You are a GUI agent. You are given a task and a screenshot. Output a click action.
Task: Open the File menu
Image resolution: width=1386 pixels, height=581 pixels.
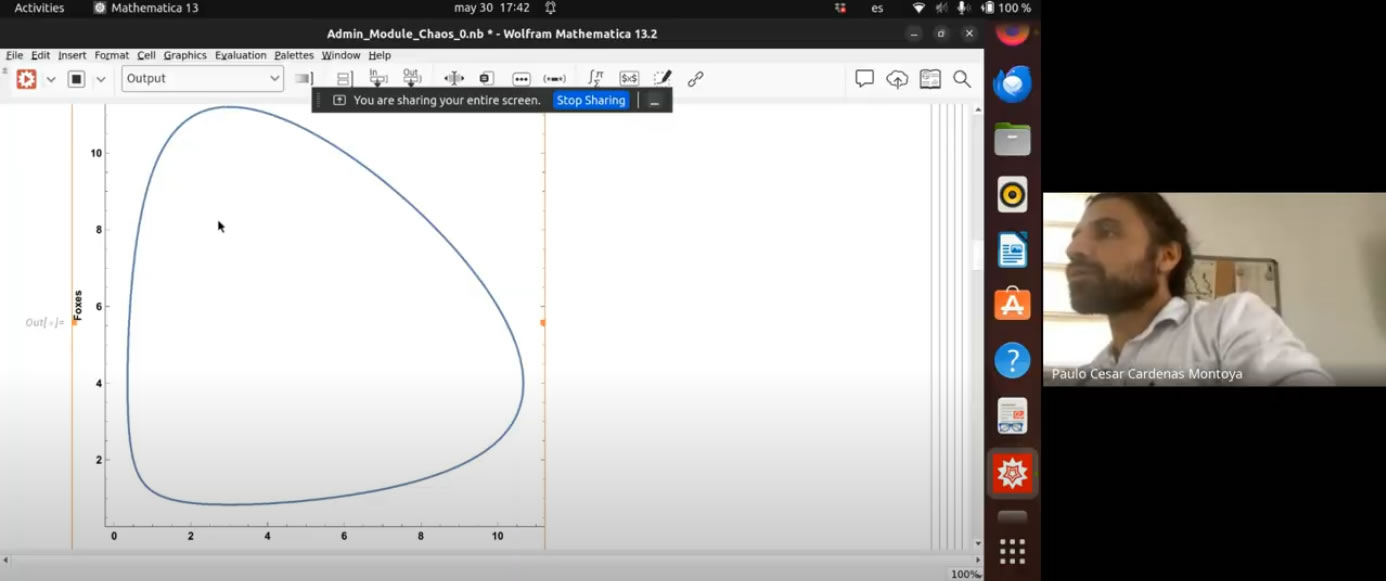(x=14, y=56)
